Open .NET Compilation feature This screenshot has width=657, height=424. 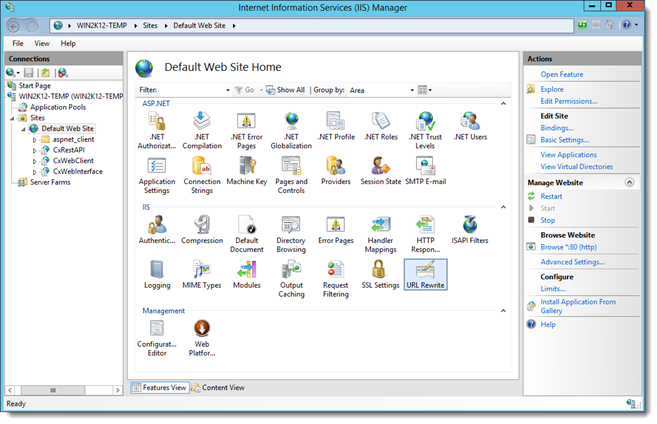pos(202,130)
